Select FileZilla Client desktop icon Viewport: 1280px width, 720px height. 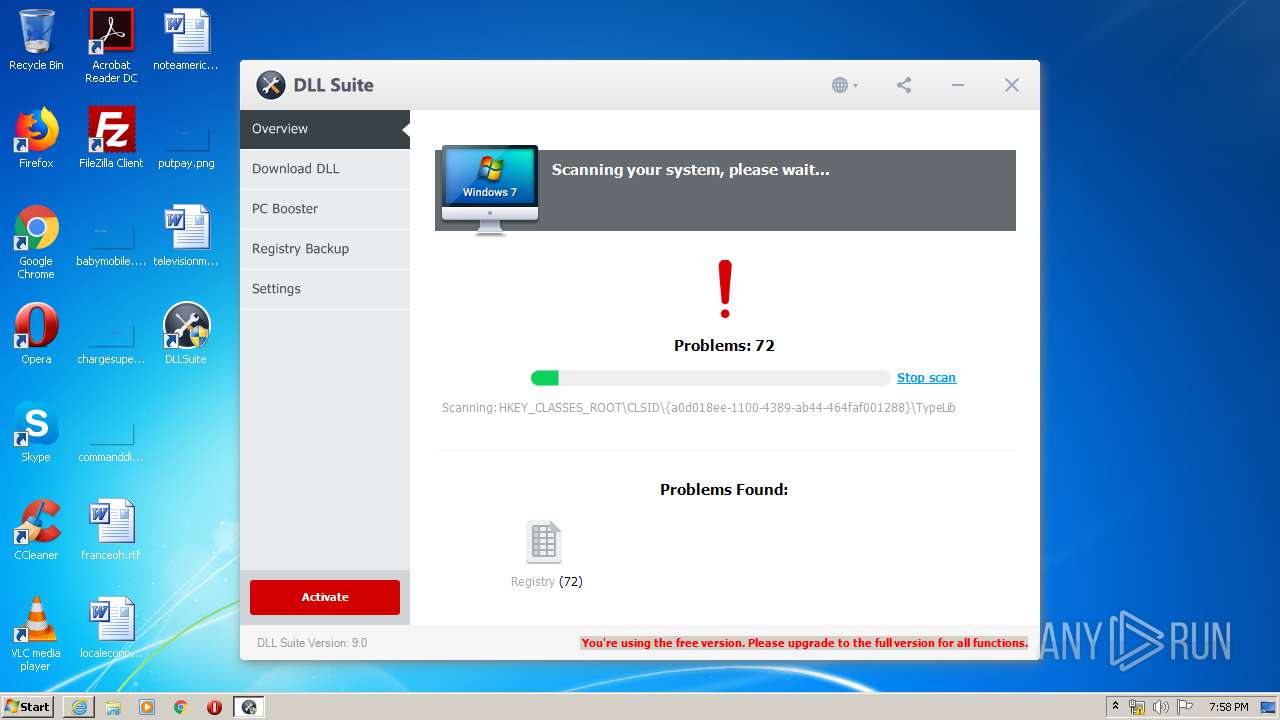[111, 138]
